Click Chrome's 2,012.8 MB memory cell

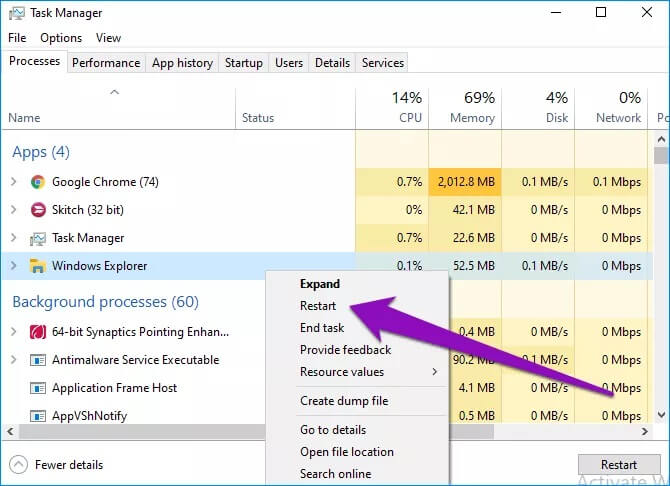coord(465,182)
